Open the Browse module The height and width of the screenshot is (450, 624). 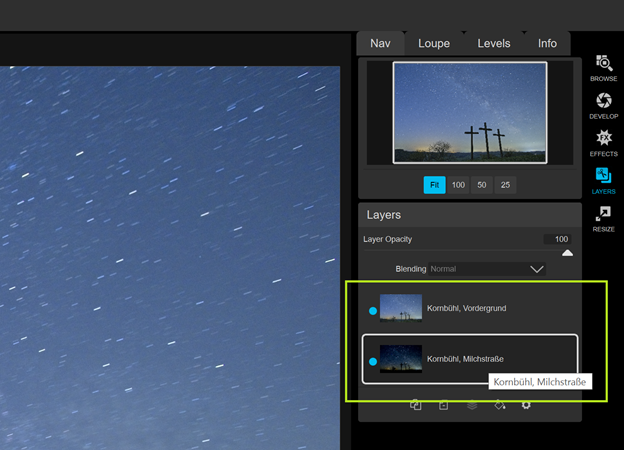pyautogui.click(x=603, y=66)
